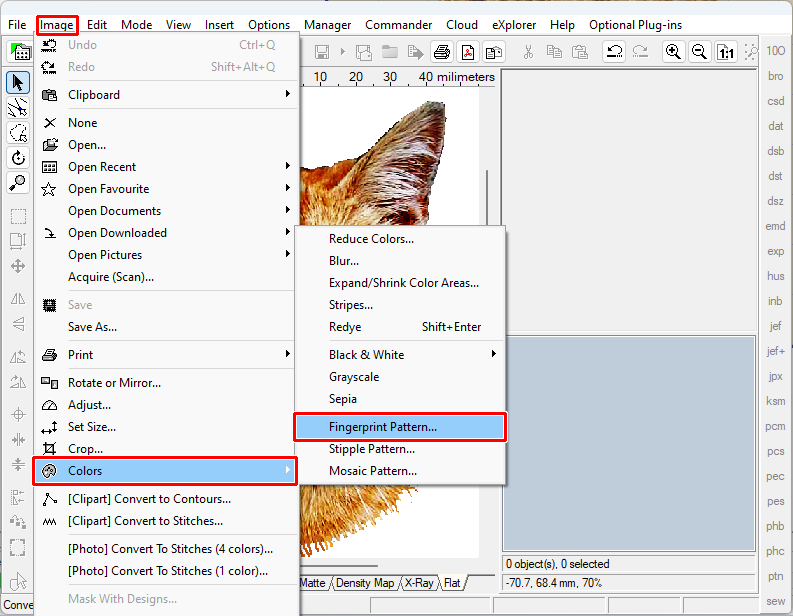Choose Set Size... menu item

click(x=166, y=427)
